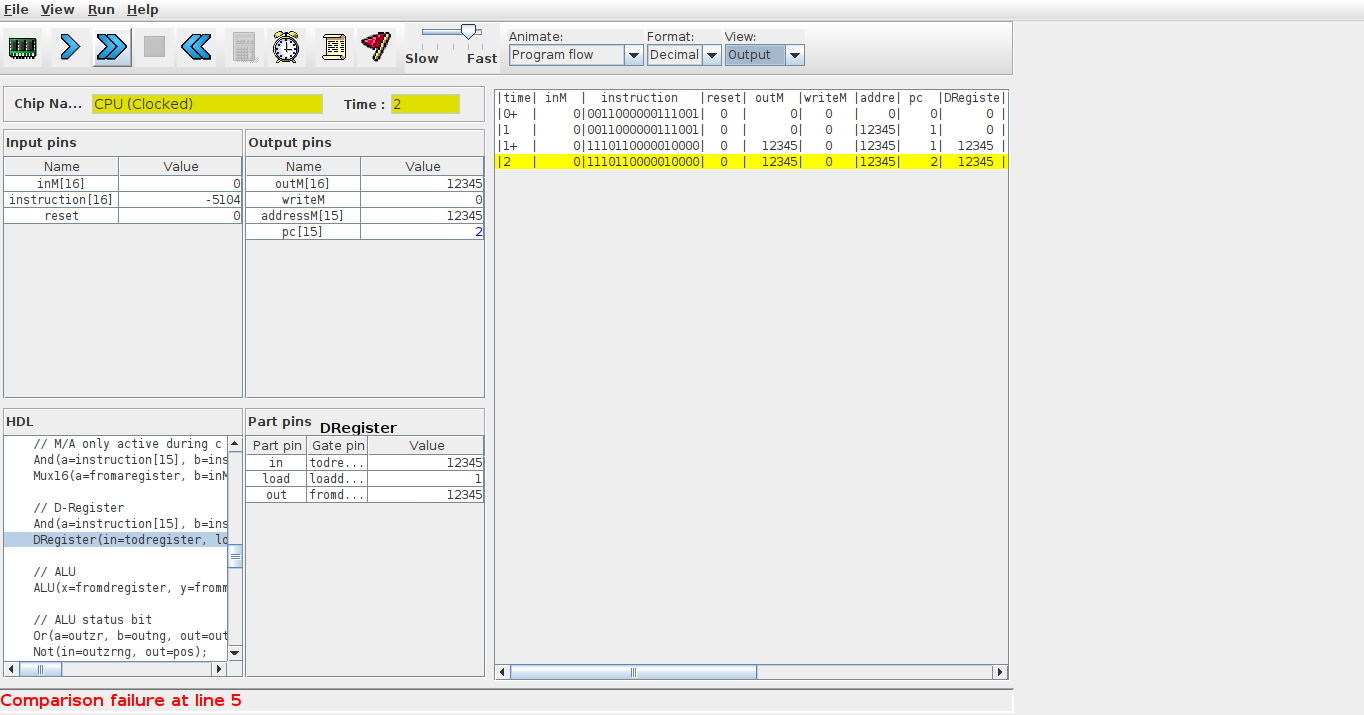Click the calculator Eval icon
Screen dimensions: 1364x715
pos(244,47)
